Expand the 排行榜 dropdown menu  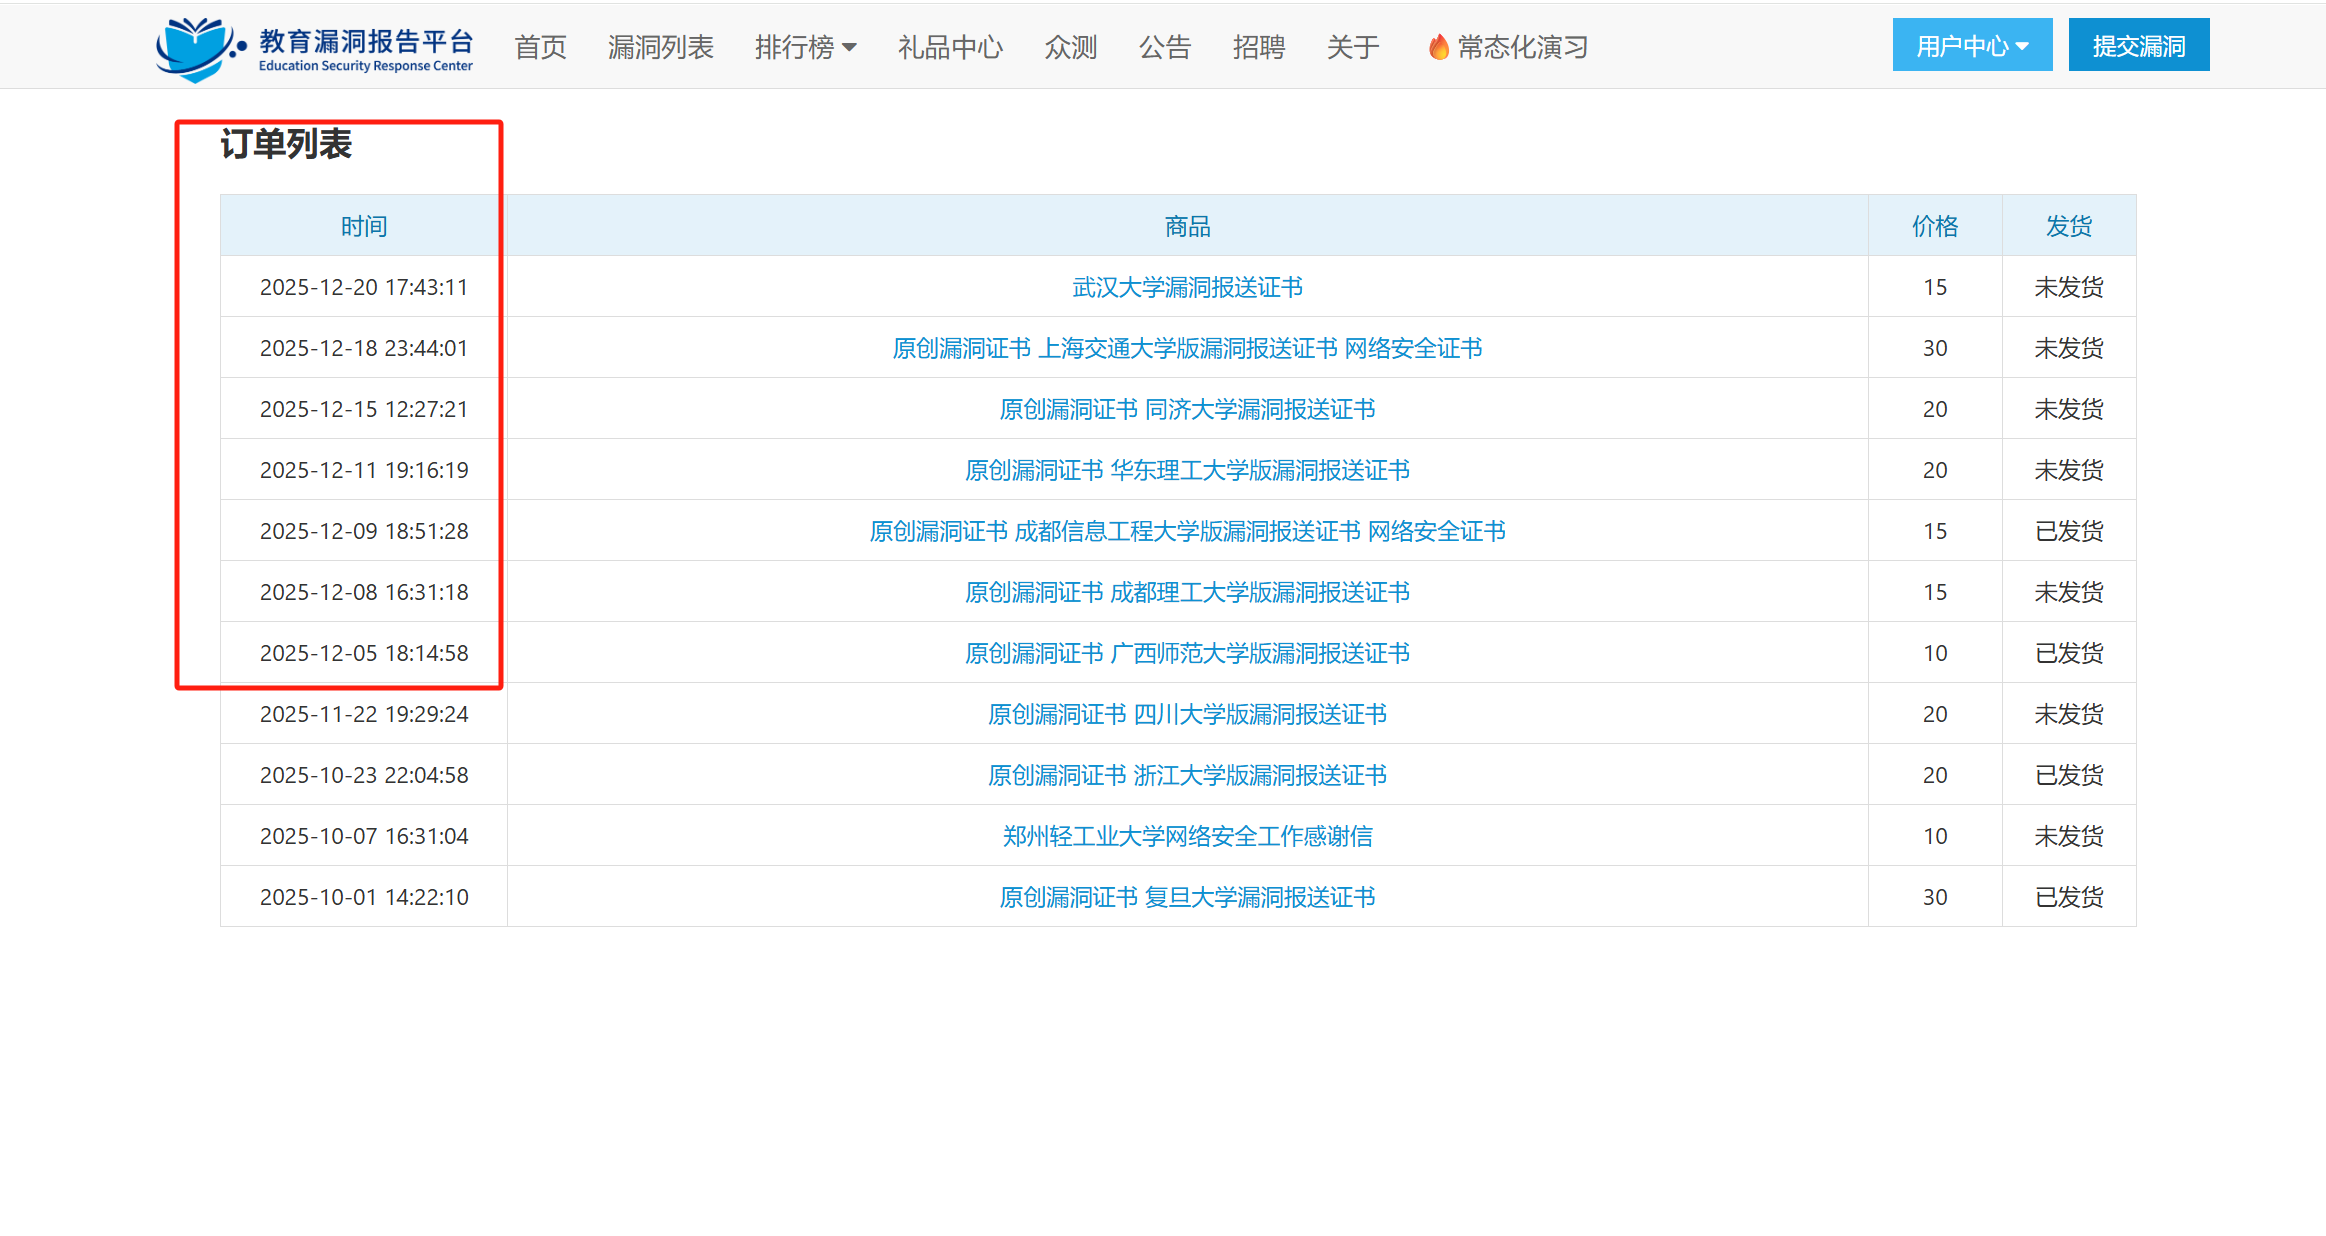pos(805,47)
